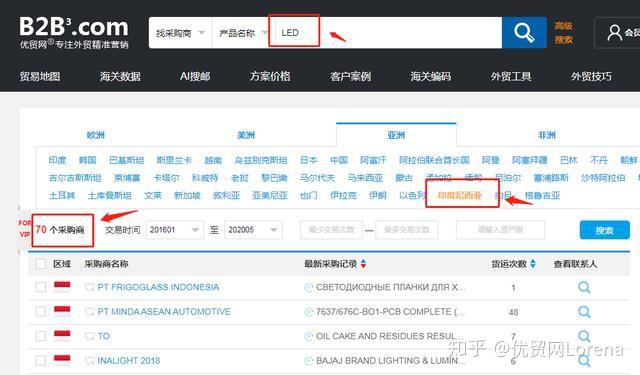Sort by 最新采购记录 arrows
Viewport: 640px width, 375px height.
pyautogui.click(x=363, y=264)
